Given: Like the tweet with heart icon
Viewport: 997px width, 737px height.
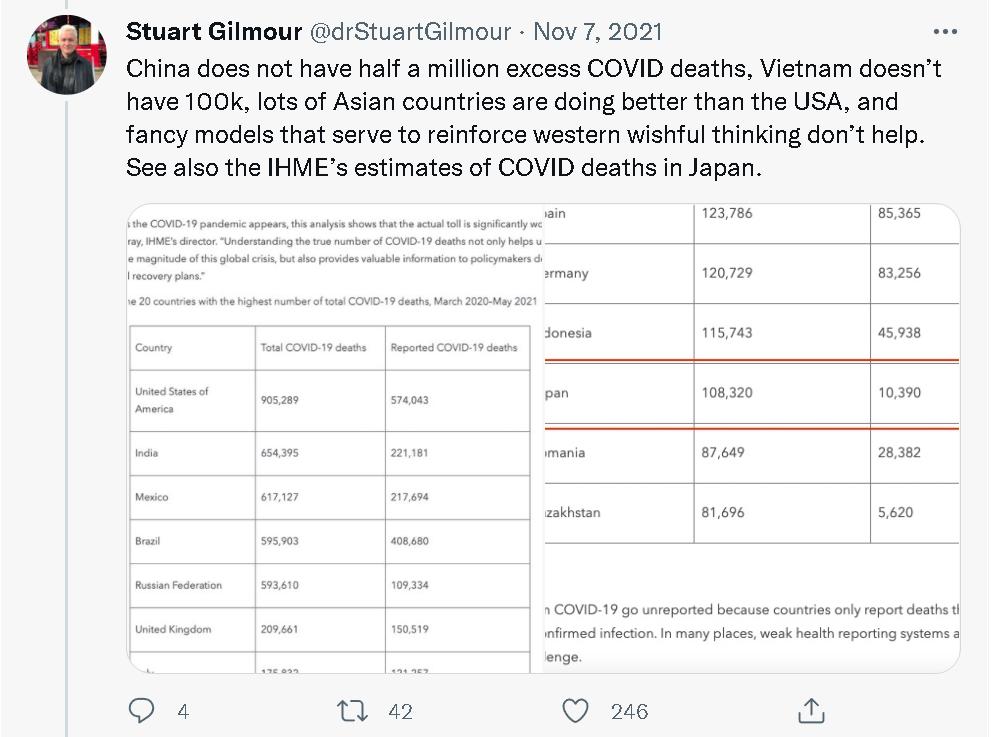Looking at the screenshot, I should (x=575, y=711).
